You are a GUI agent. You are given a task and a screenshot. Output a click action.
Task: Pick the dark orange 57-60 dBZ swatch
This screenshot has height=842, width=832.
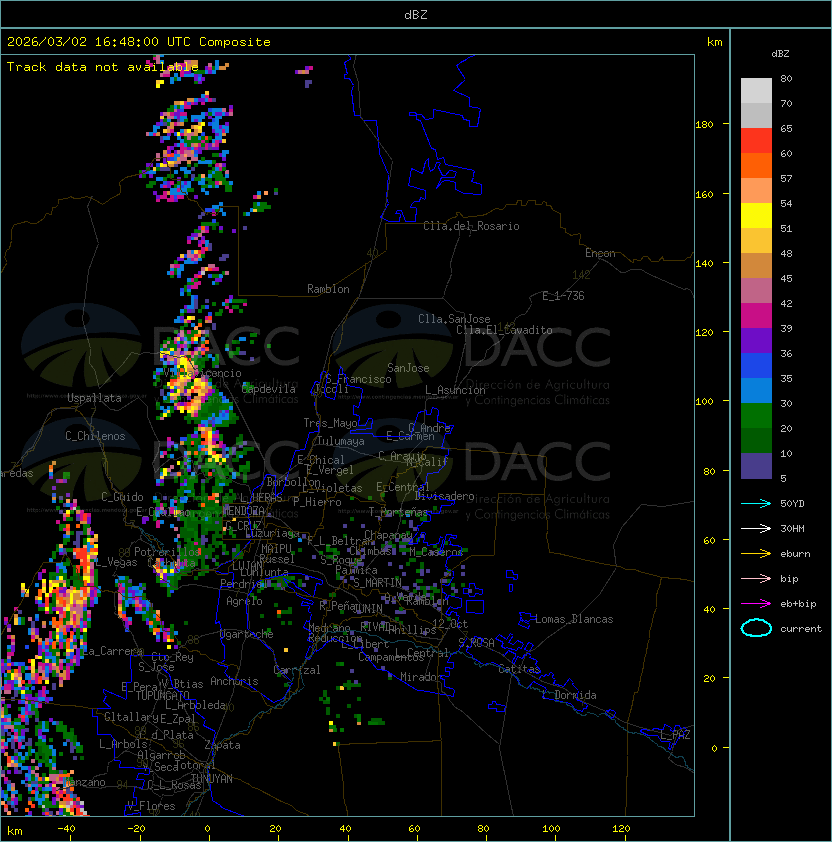[x=756, y=166]
